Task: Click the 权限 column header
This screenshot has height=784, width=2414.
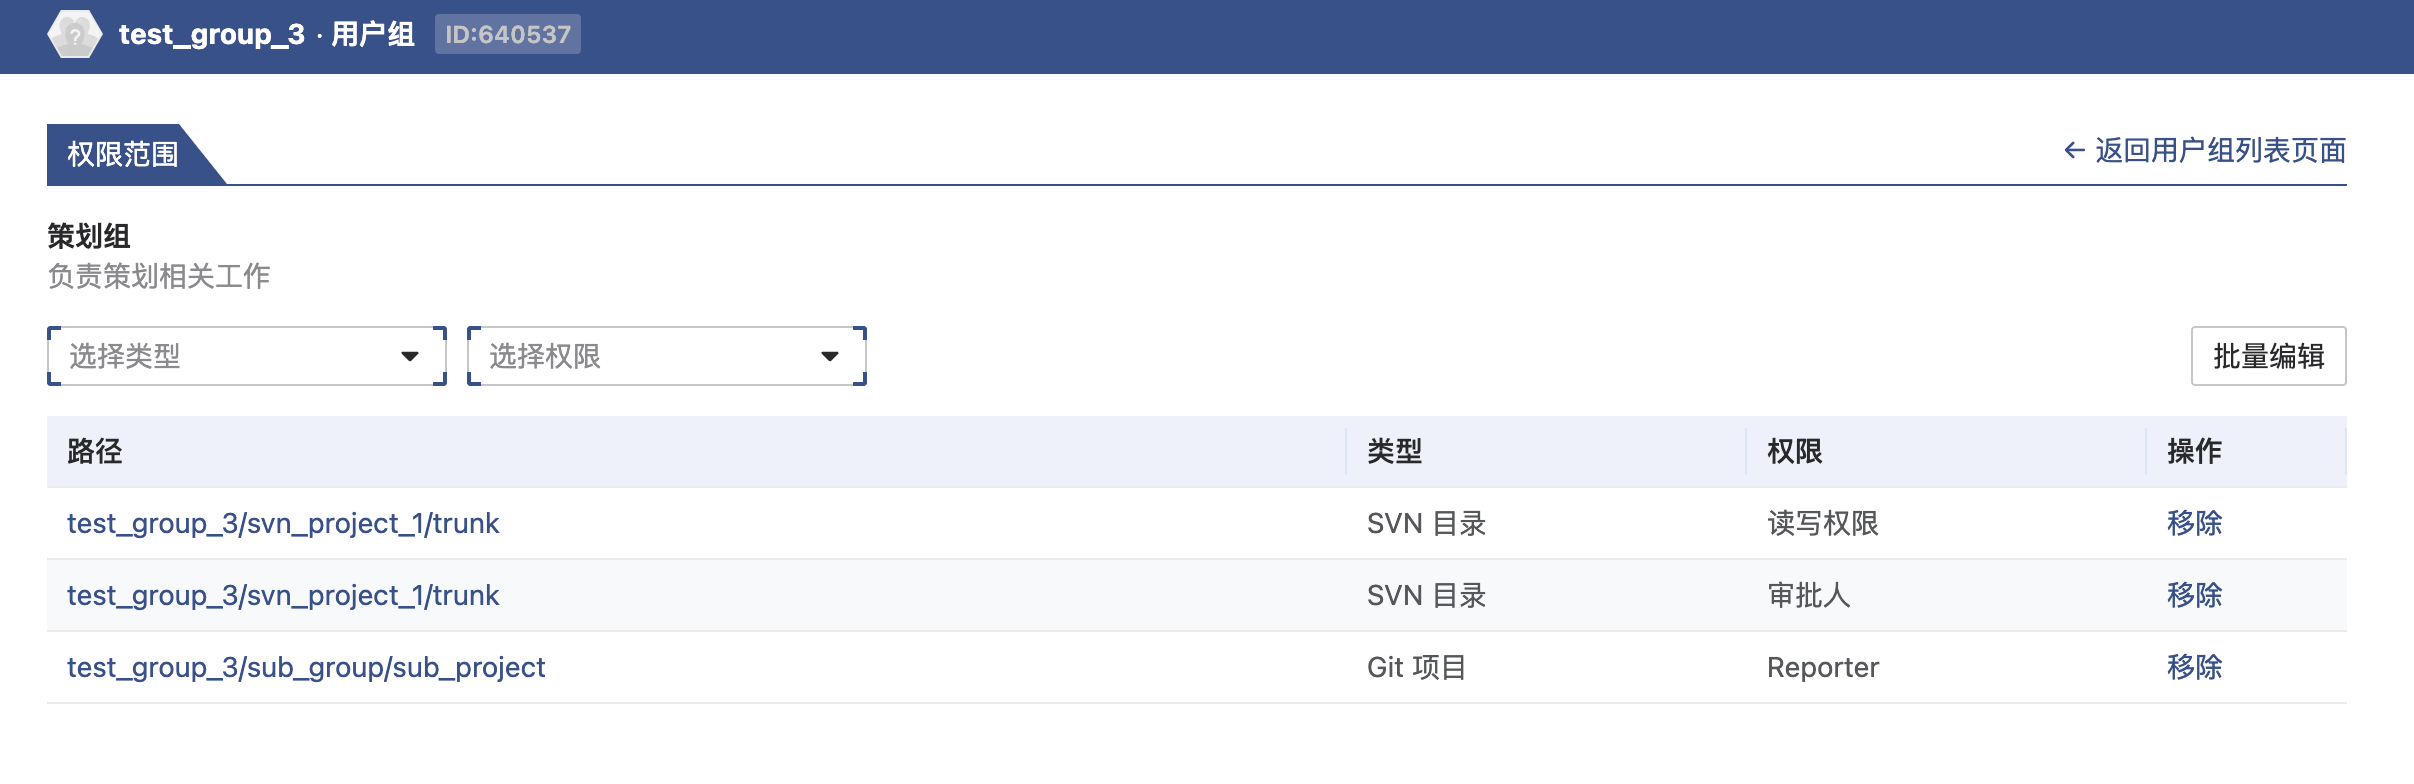Action: [x=1794, y=451]
